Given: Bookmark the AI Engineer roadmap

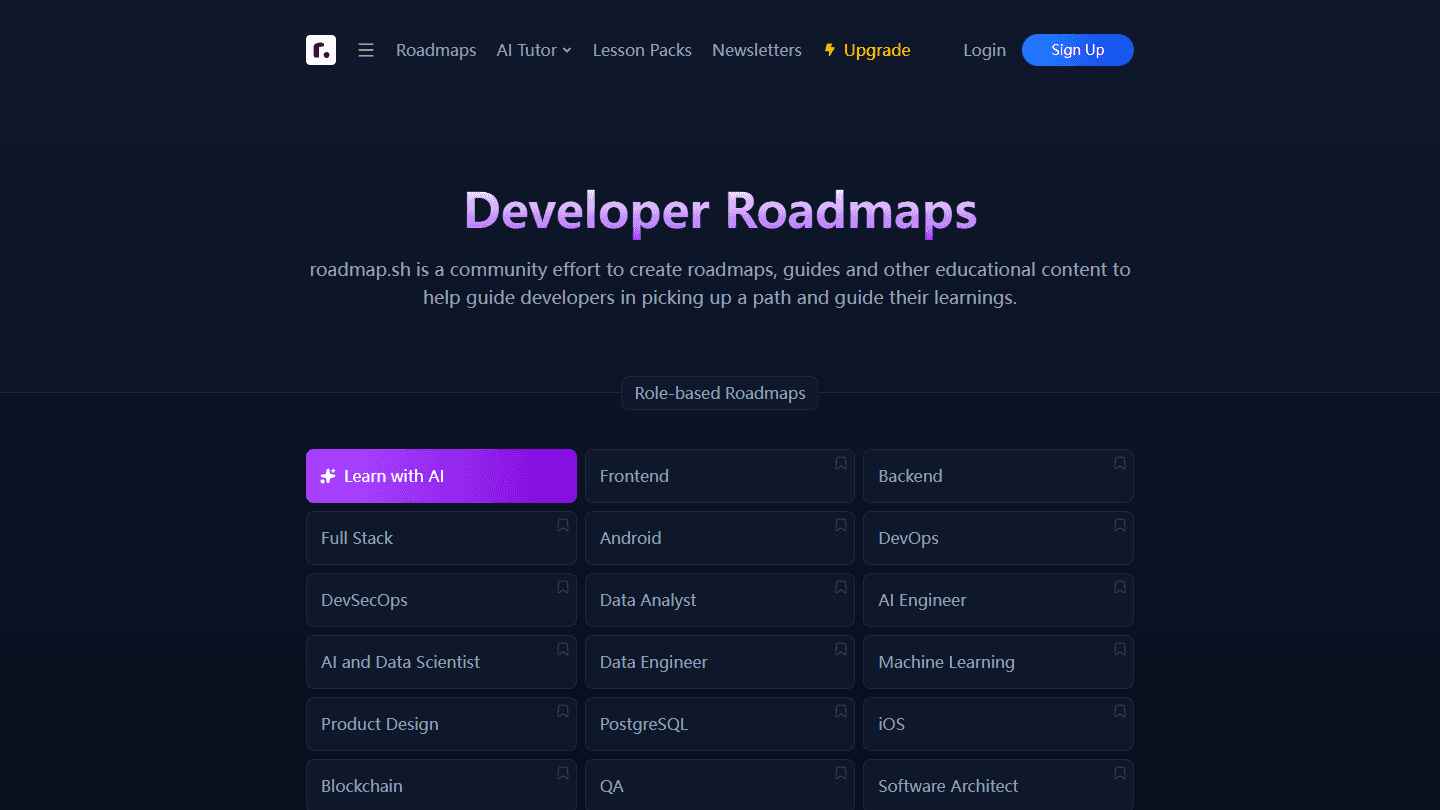Looking at the screenshot, I should point(1120,587).
